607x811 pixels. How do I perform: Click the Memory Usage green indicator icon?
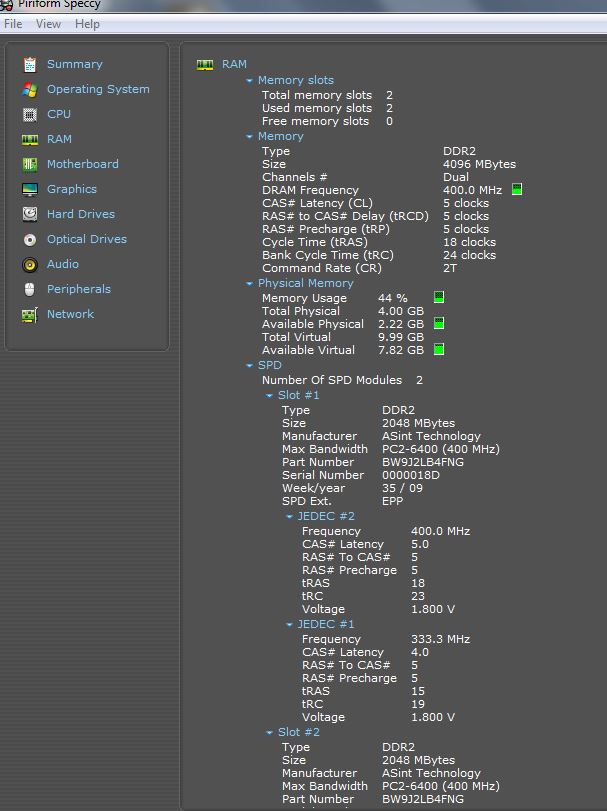[x=438, y=297]
